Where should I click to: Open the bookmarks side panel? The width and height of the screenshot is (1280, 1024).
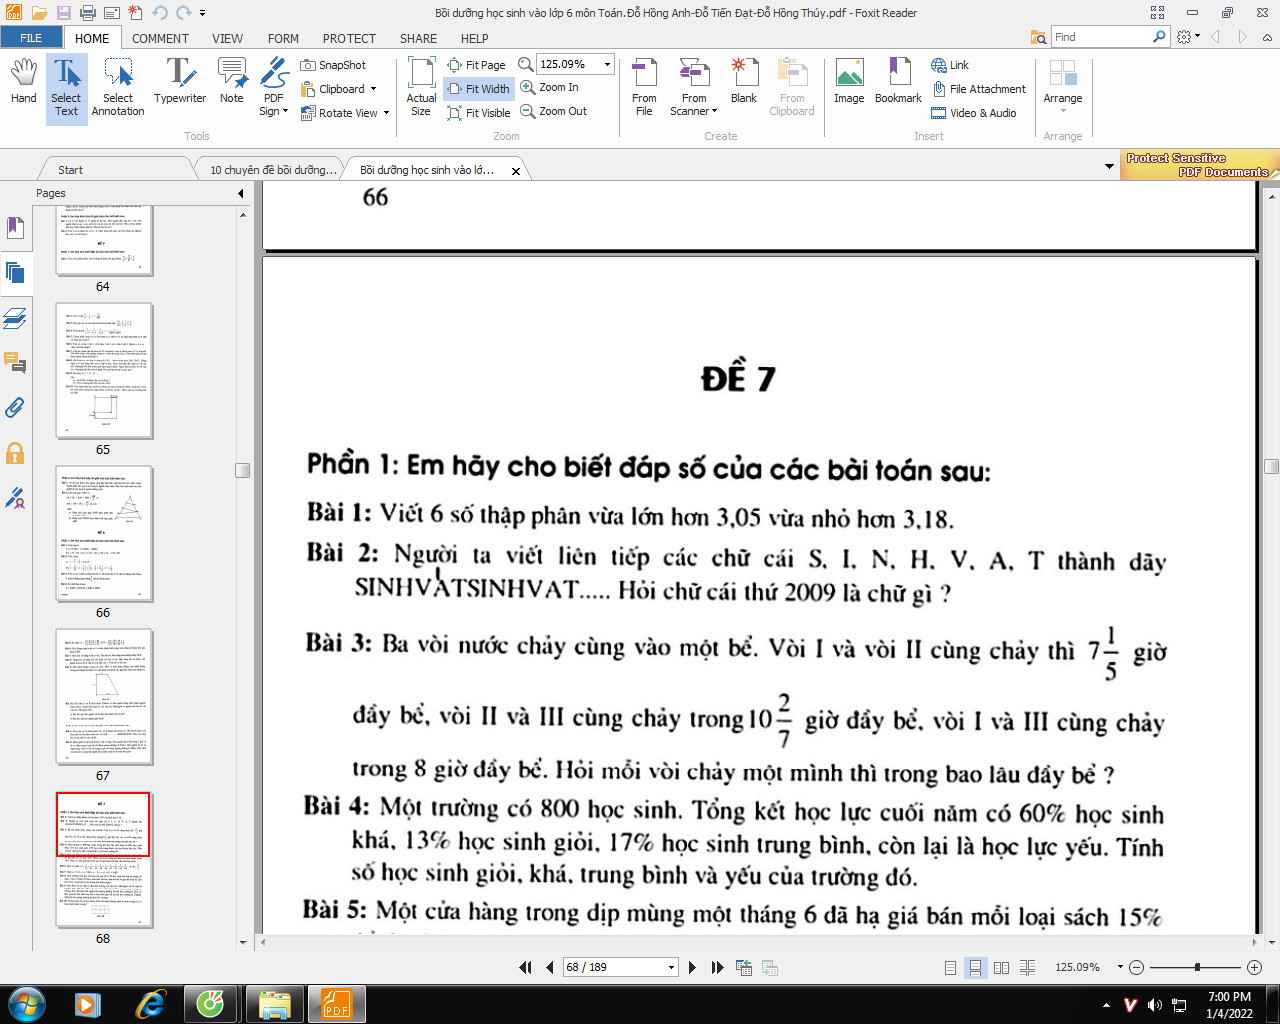tap(15, 228)
